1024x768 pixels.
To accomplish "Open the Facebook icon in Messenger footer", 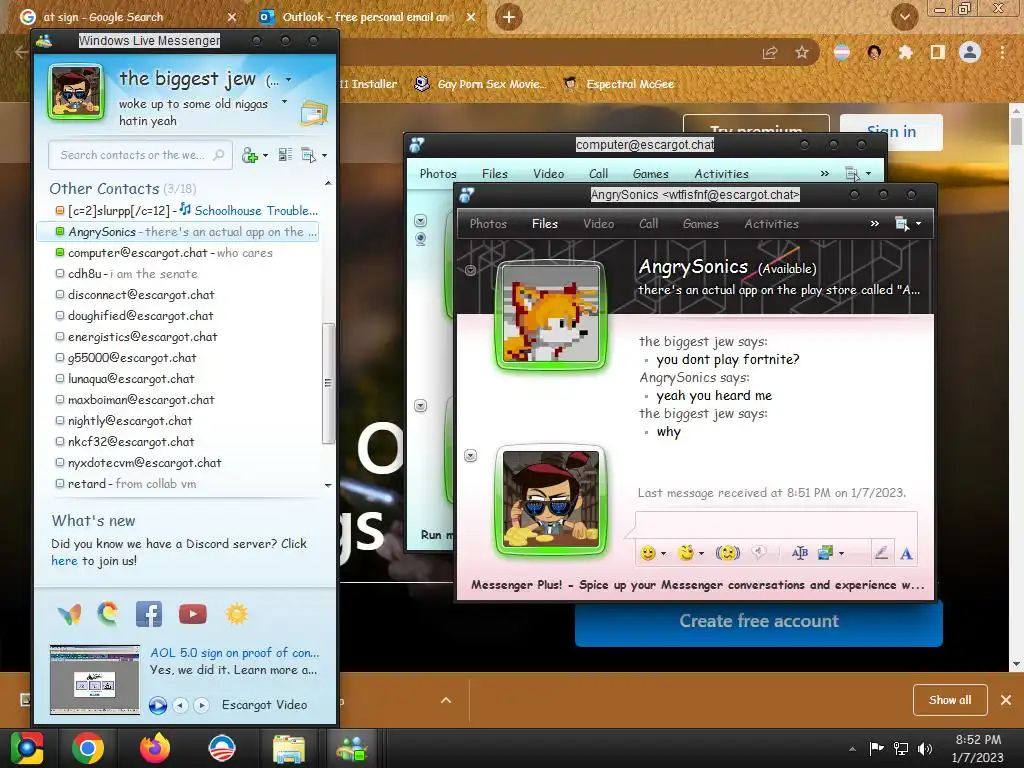I will 149,614.
